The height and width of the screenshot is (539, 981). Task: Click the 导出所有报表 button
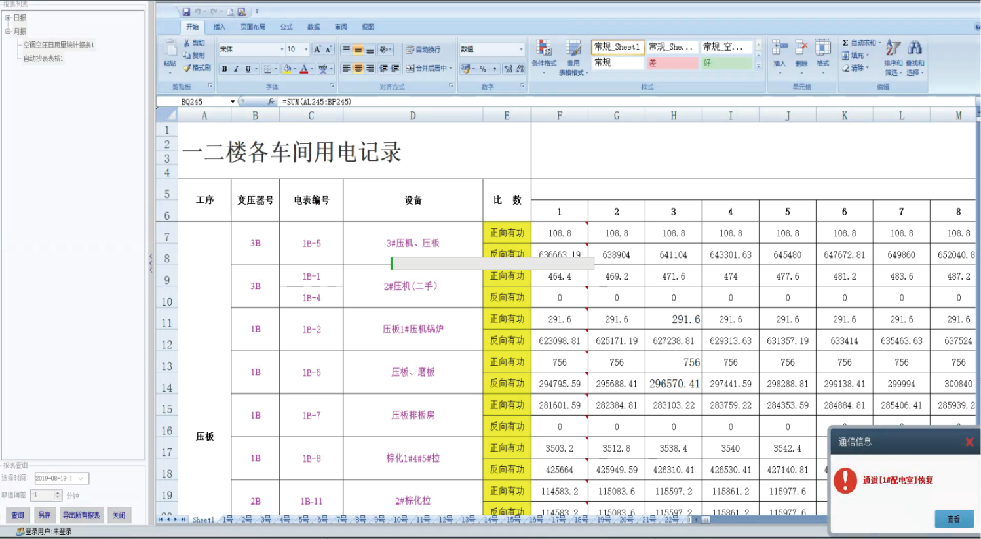pos(81,515)
